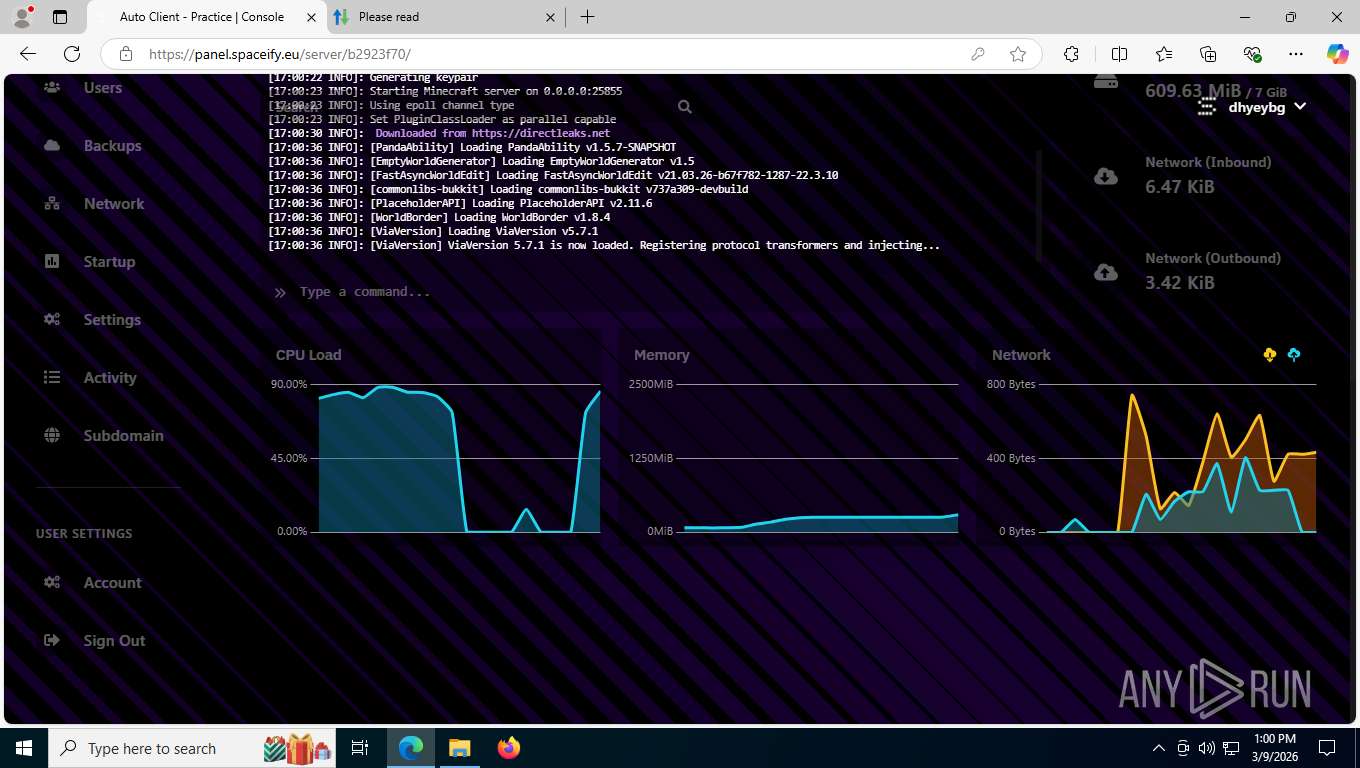Viewport: 1360px width, 768px height.
Task: Open browser Collections
Action: coord(1208,54)
